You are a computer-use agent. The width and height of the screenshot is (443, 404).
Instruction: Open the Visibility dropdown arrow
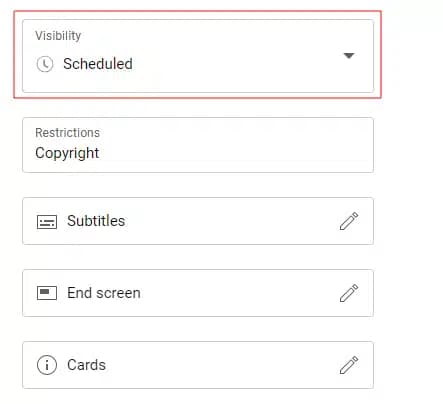coord(349,56)
